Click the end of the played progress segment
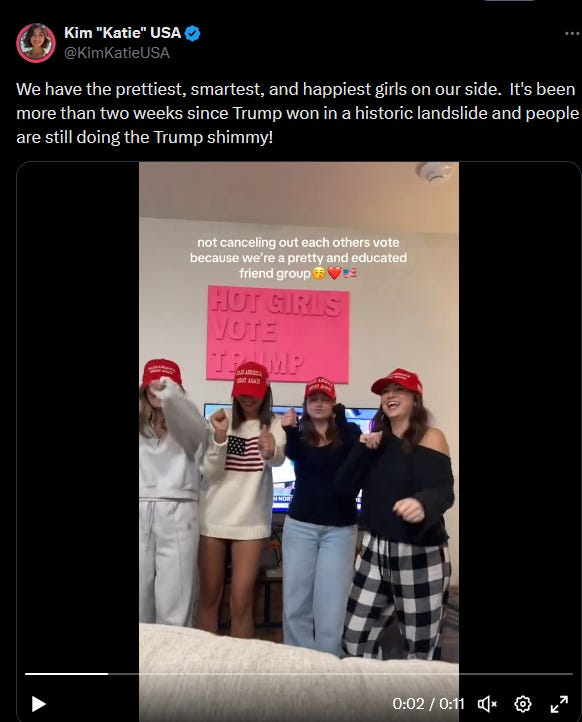 pyautogui.click(x=107, y=674)
